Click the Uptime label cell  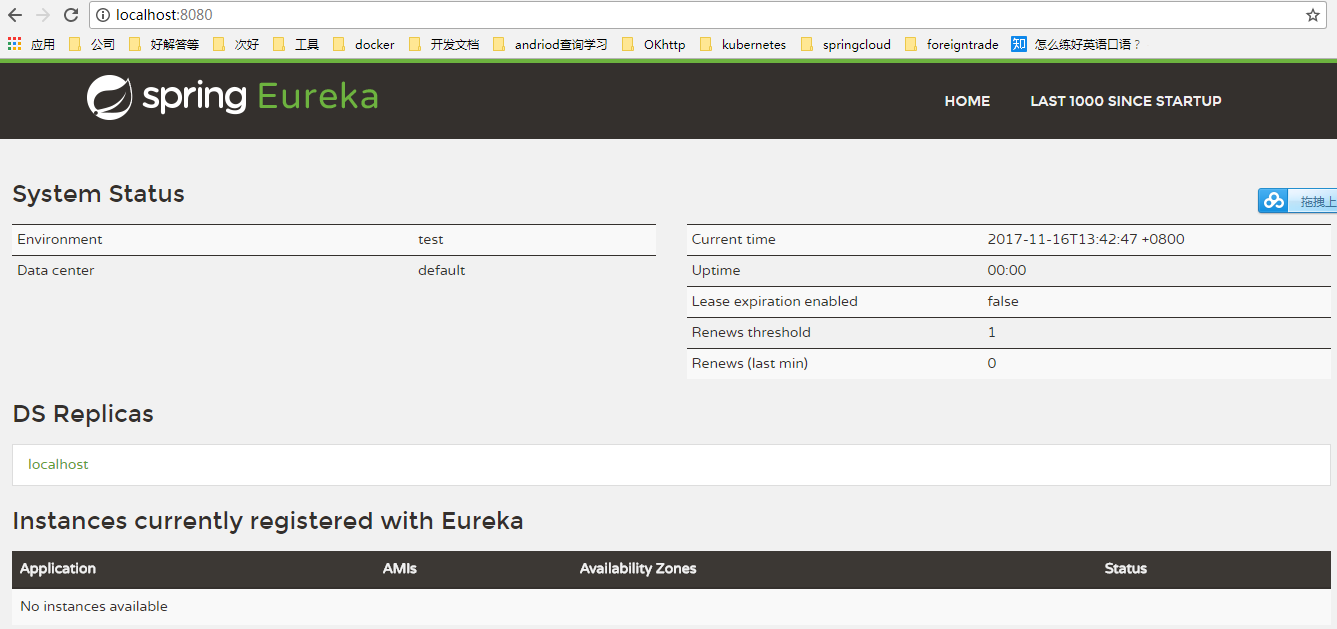pos(716,270)
